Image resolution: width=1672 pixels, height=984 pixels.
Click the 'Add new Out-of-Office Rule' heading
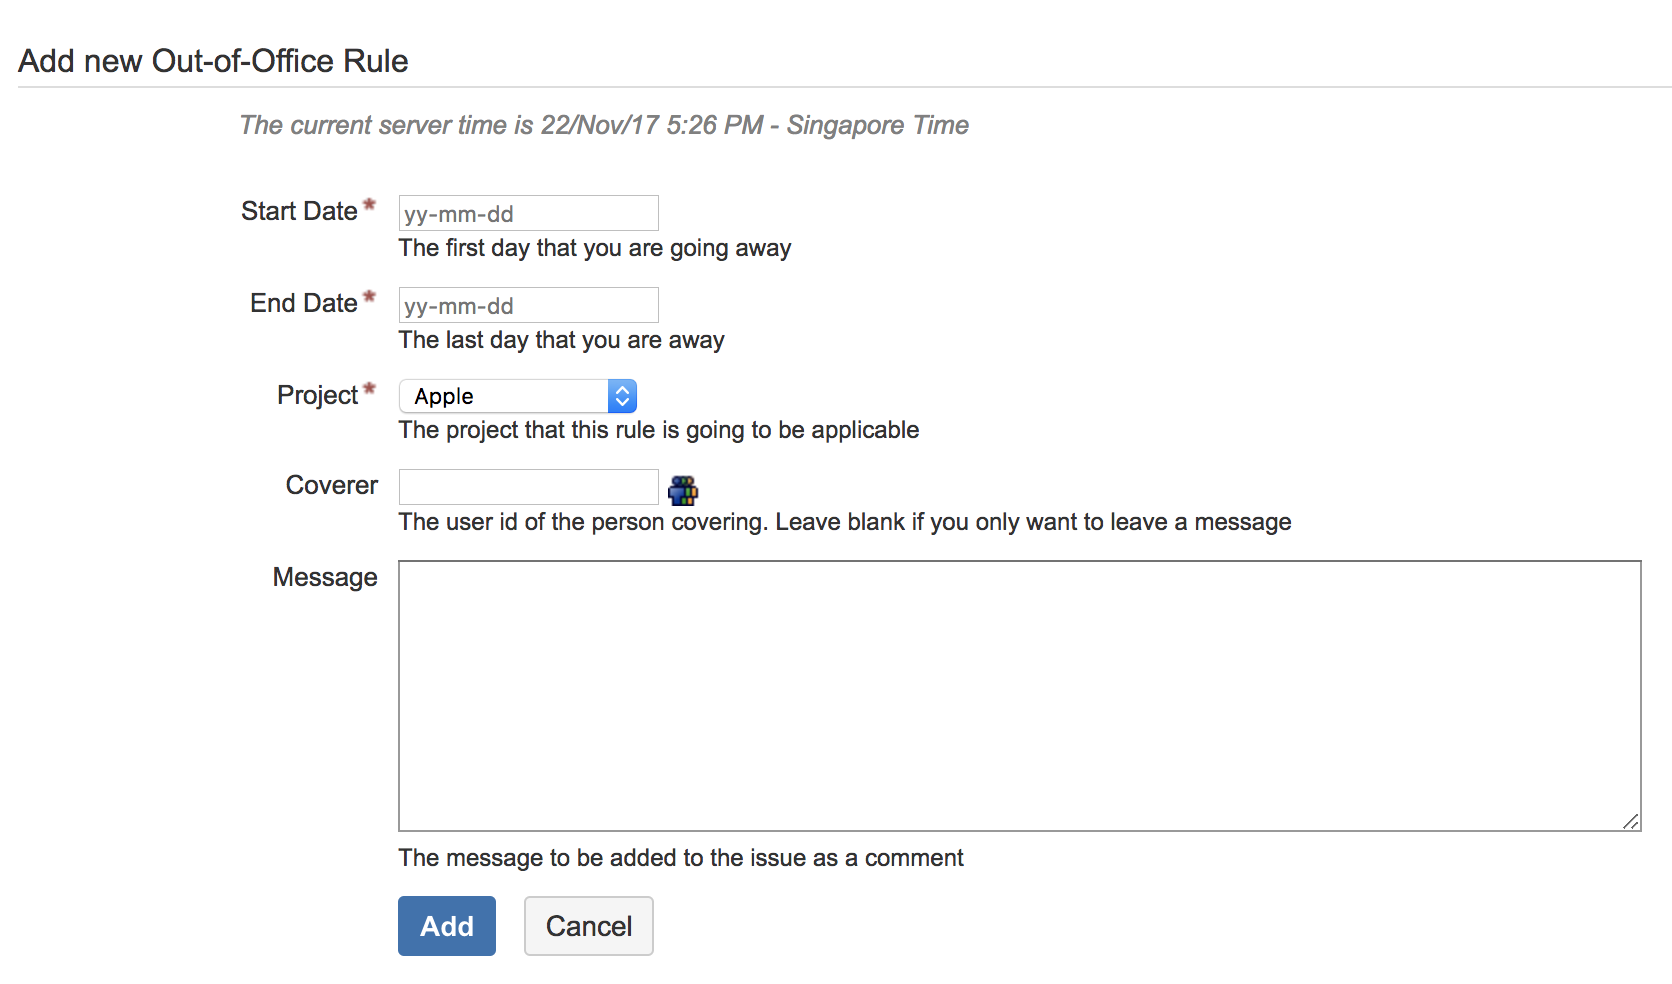(x=213, y=61)
